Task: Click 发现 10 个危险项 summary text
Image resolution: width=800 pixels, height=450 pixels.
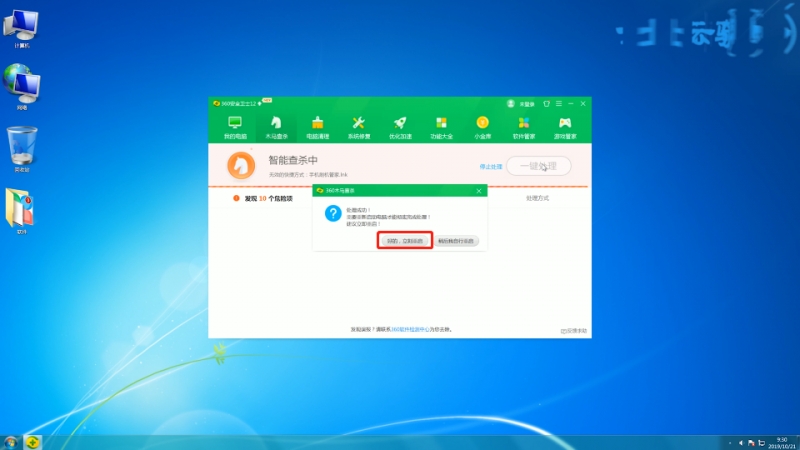Action: [x=268, y=198]
